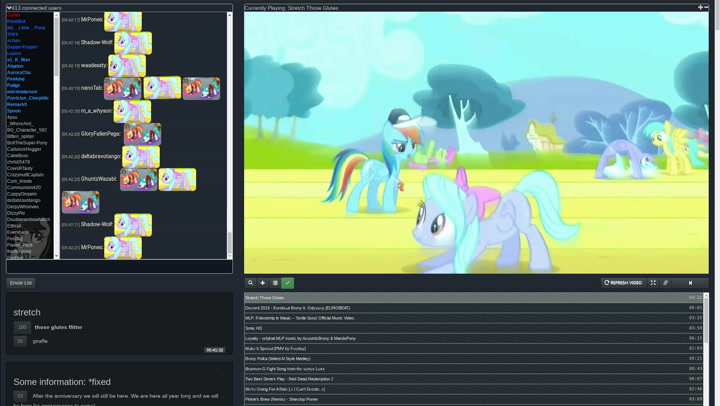
Task: Open the playlist list-view icon
Action: point(275,283)
